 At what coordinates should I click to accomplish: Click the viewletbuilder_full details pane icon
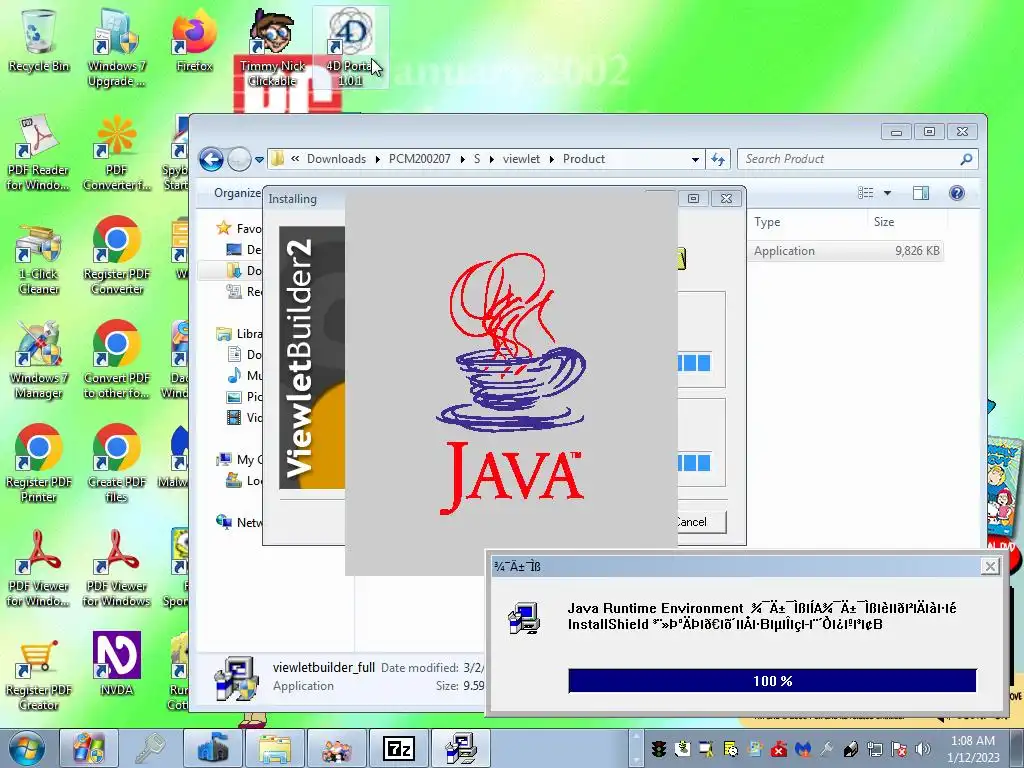tap(236, 677)
